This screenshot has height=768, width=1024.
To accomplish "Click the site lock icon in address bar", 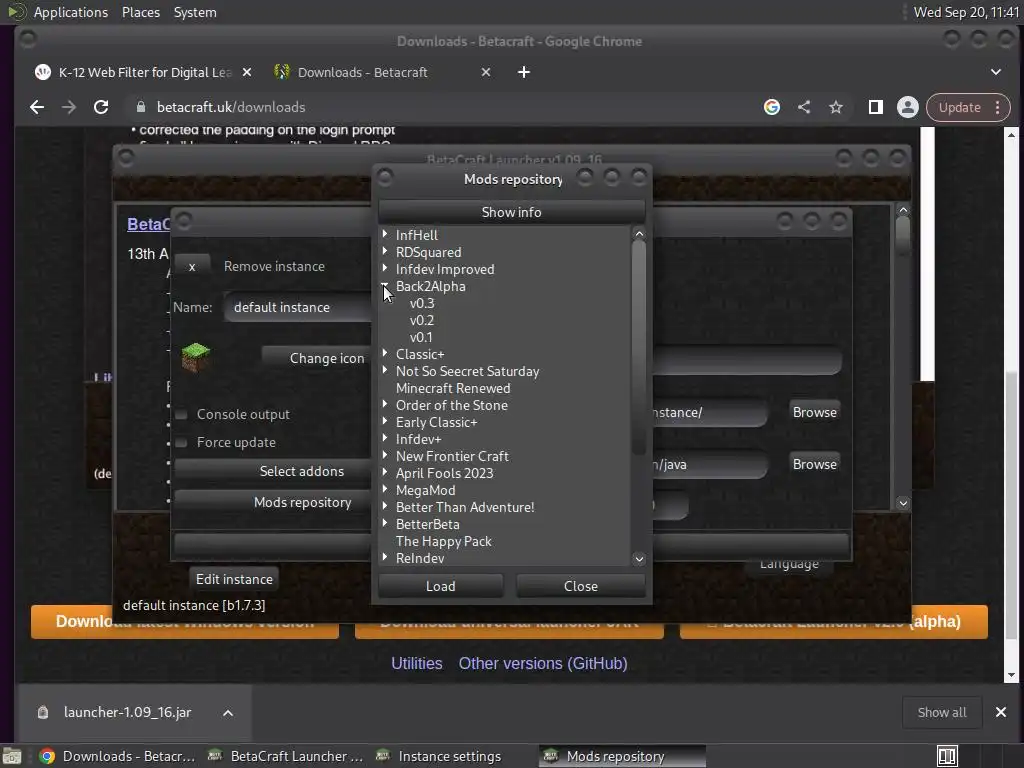I will coord(140,107).
